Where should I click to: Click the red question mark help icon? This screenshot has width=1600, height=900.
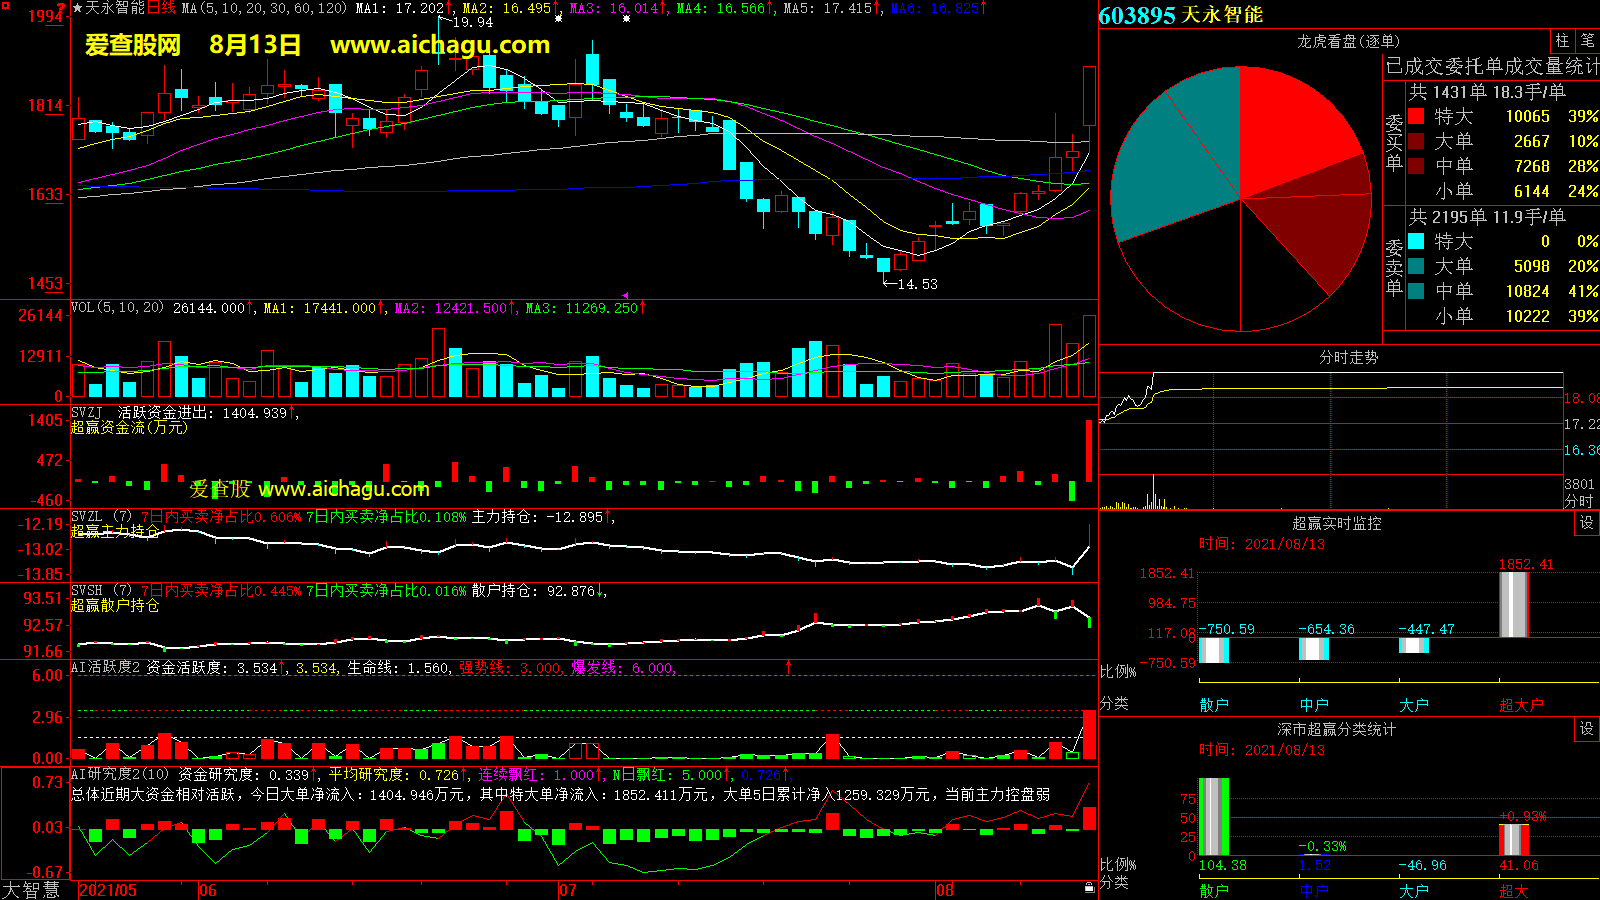[62, 8]
